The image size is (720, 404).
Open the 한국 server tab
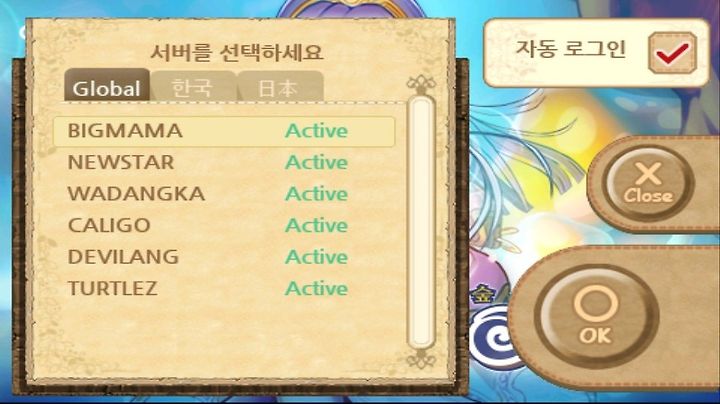[x=193, y=86]
